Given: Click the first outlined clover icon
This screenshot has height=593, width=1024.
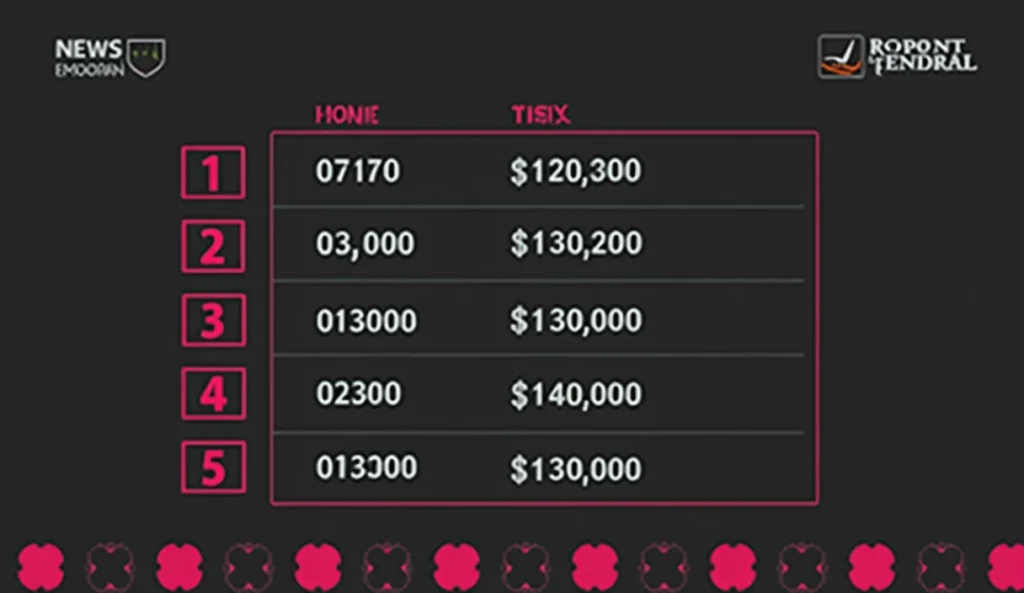Looking at the screenshot, I should click(110, 567).
